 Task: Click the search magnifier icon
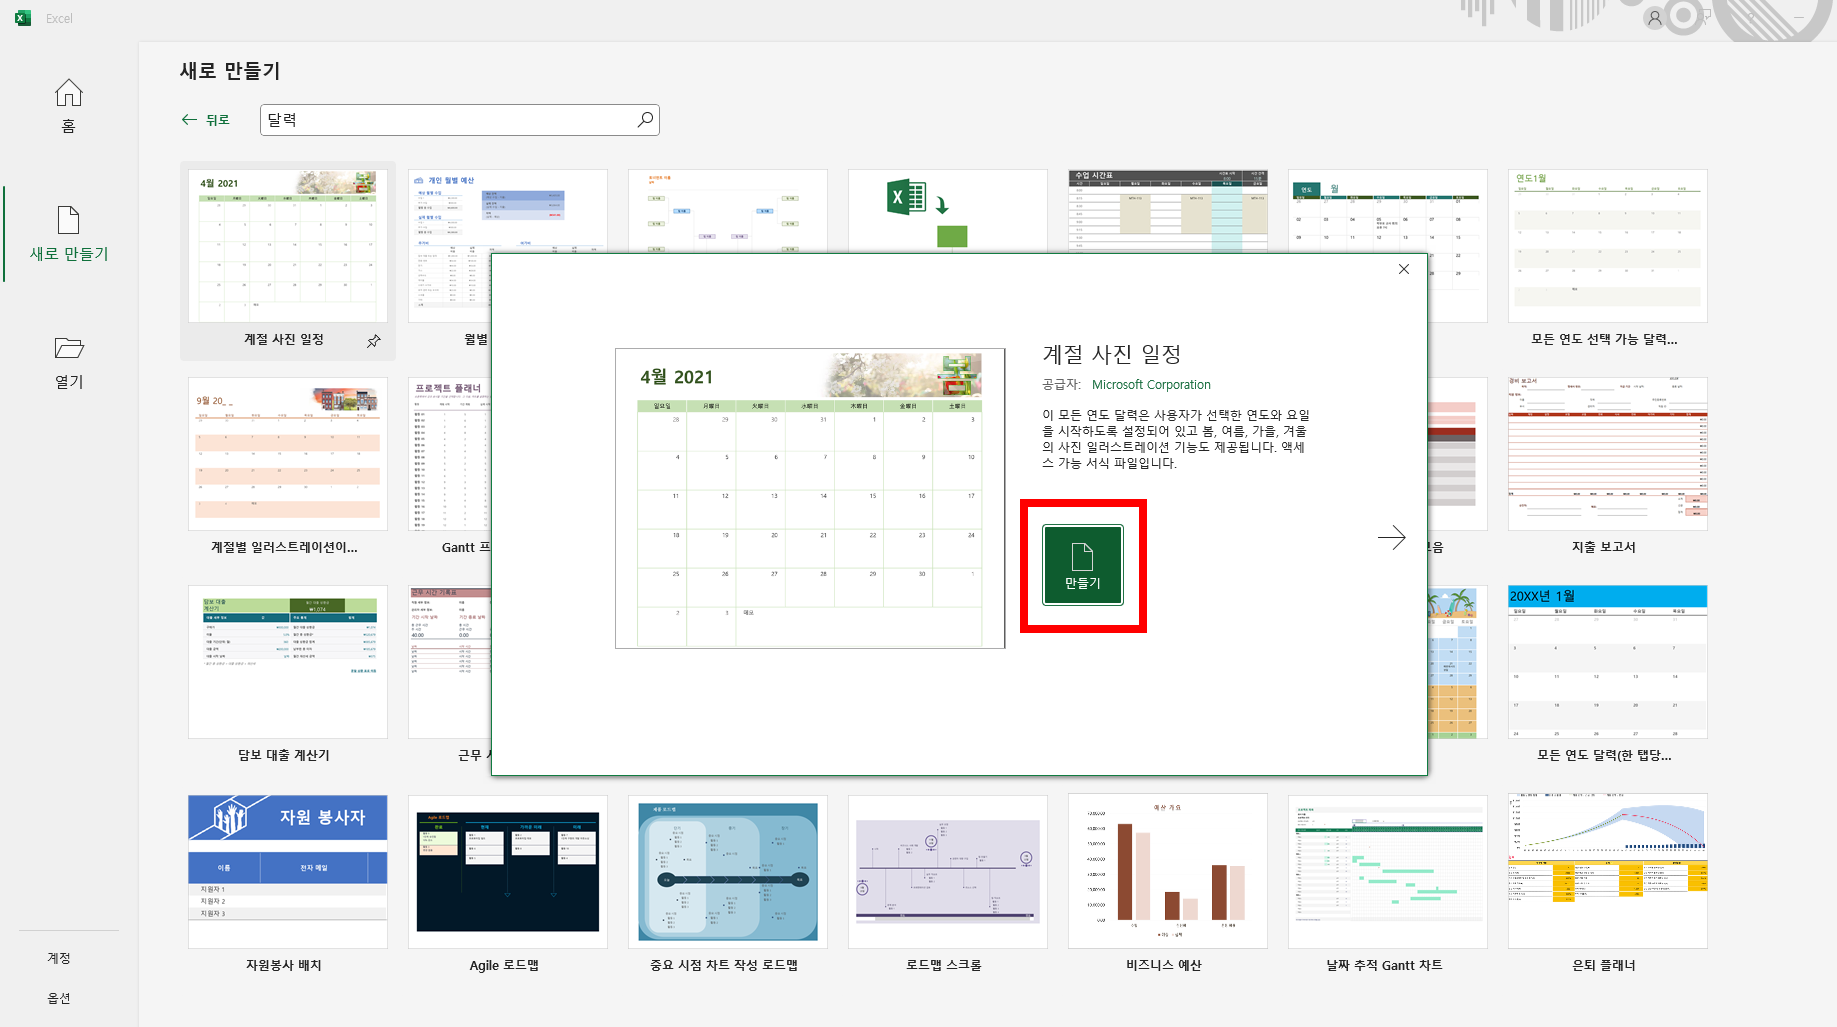tap(645, 119)
